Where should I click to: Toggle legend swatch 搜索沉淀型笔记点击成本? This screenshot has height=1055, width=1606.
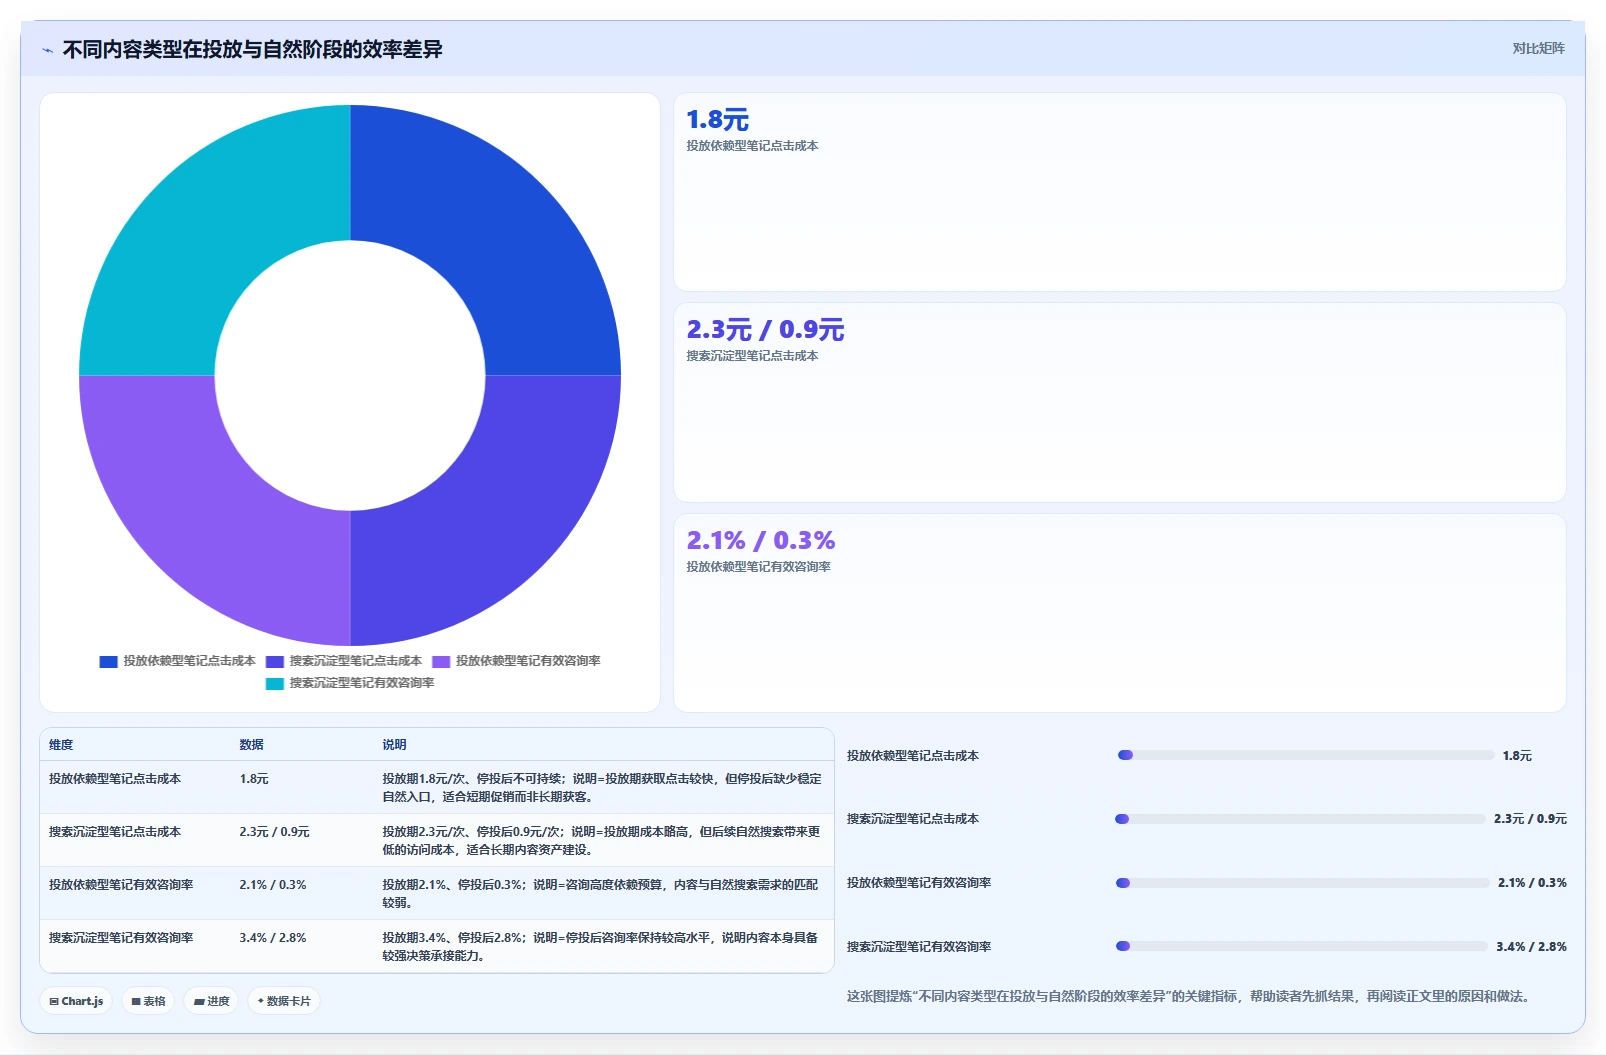(275, 661)
